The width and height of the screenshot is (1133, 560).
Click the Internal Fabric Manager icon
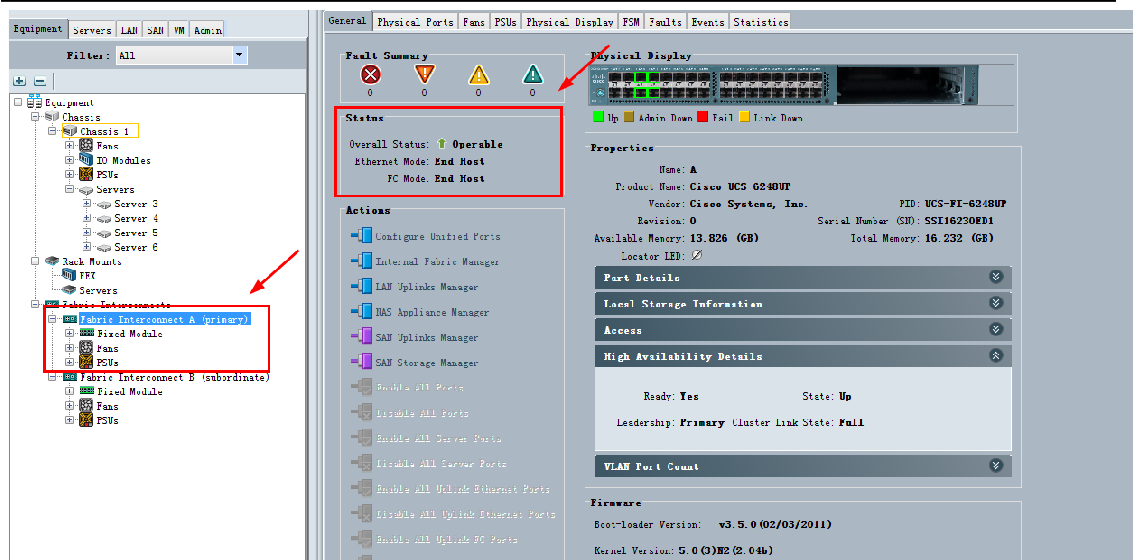(361, 262)
